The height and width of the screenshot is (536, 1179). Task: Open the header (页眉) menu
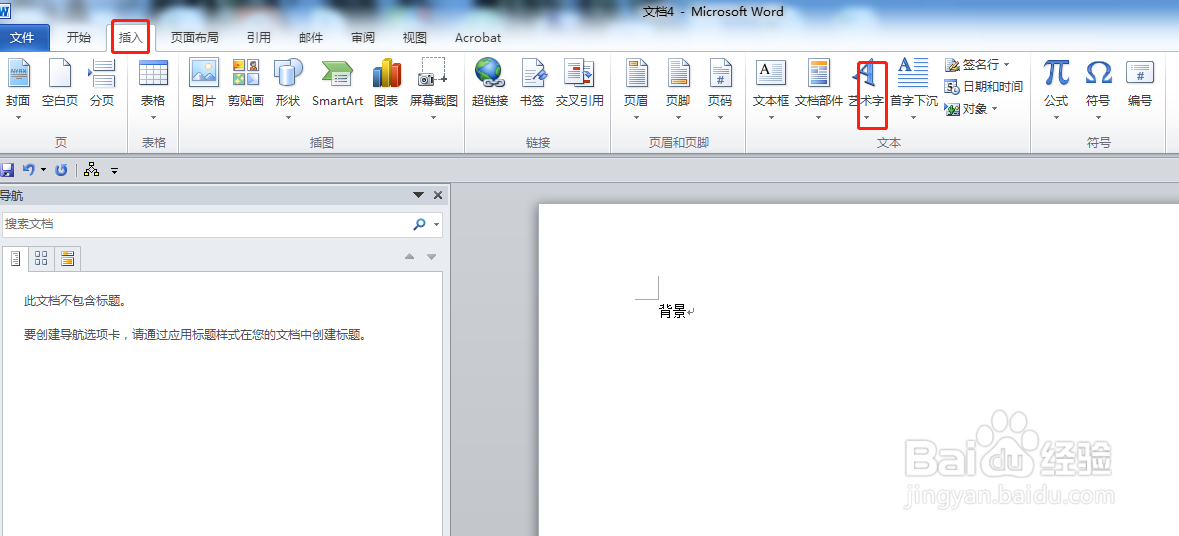click(x=636, y=89)
